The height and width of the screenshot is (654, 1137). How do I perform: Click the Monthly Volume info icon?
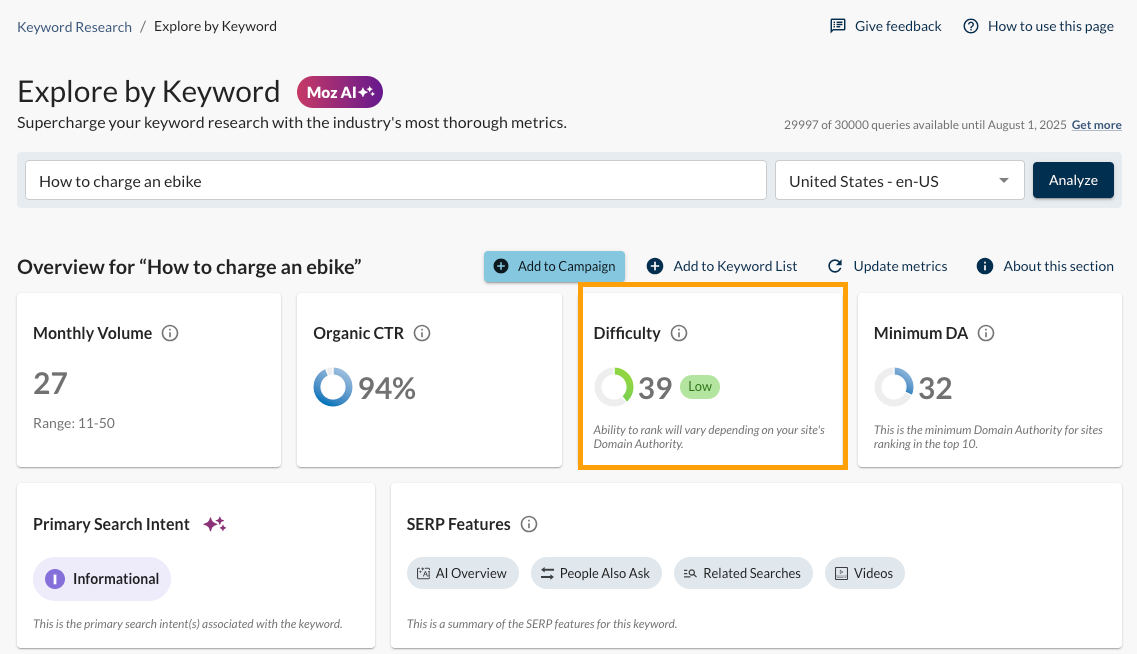[170, 333]
